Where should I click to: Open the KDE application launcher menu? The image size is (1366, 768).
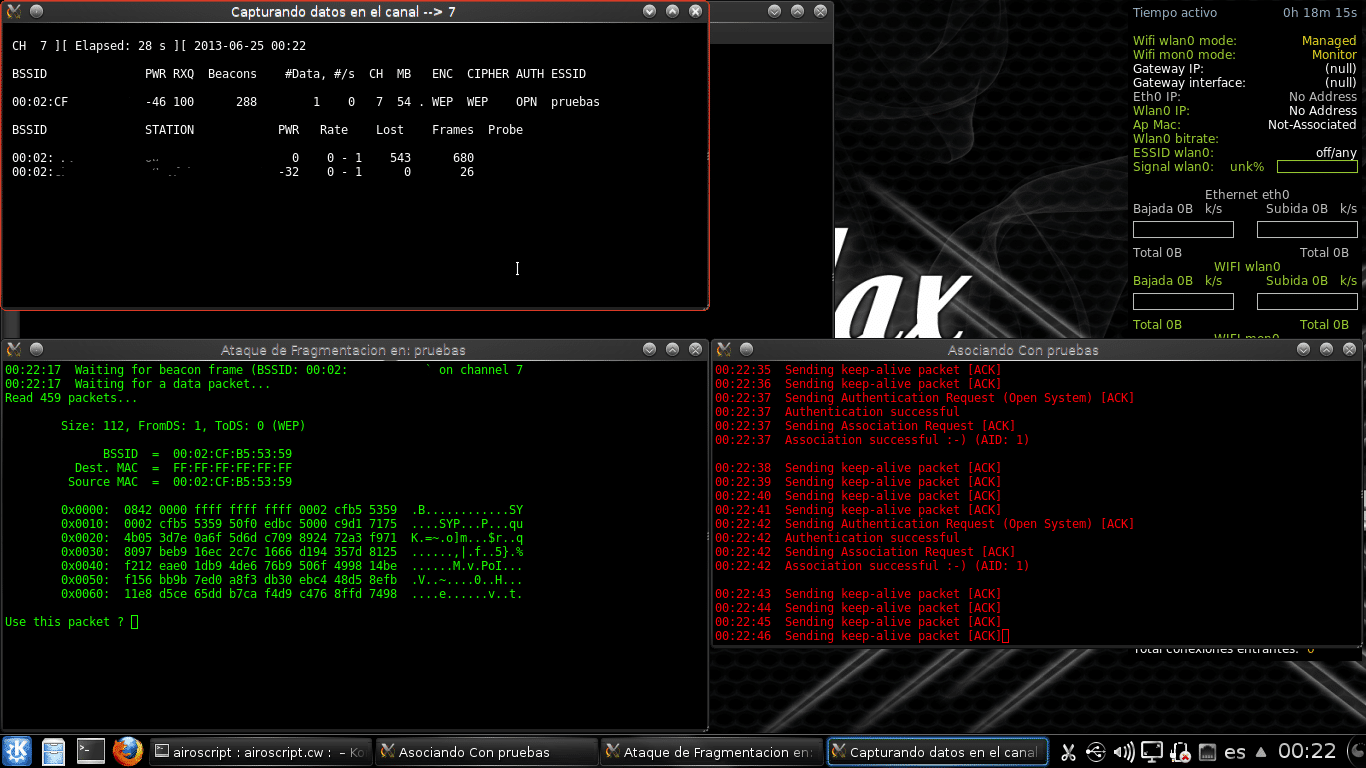[x=17, y=751]
